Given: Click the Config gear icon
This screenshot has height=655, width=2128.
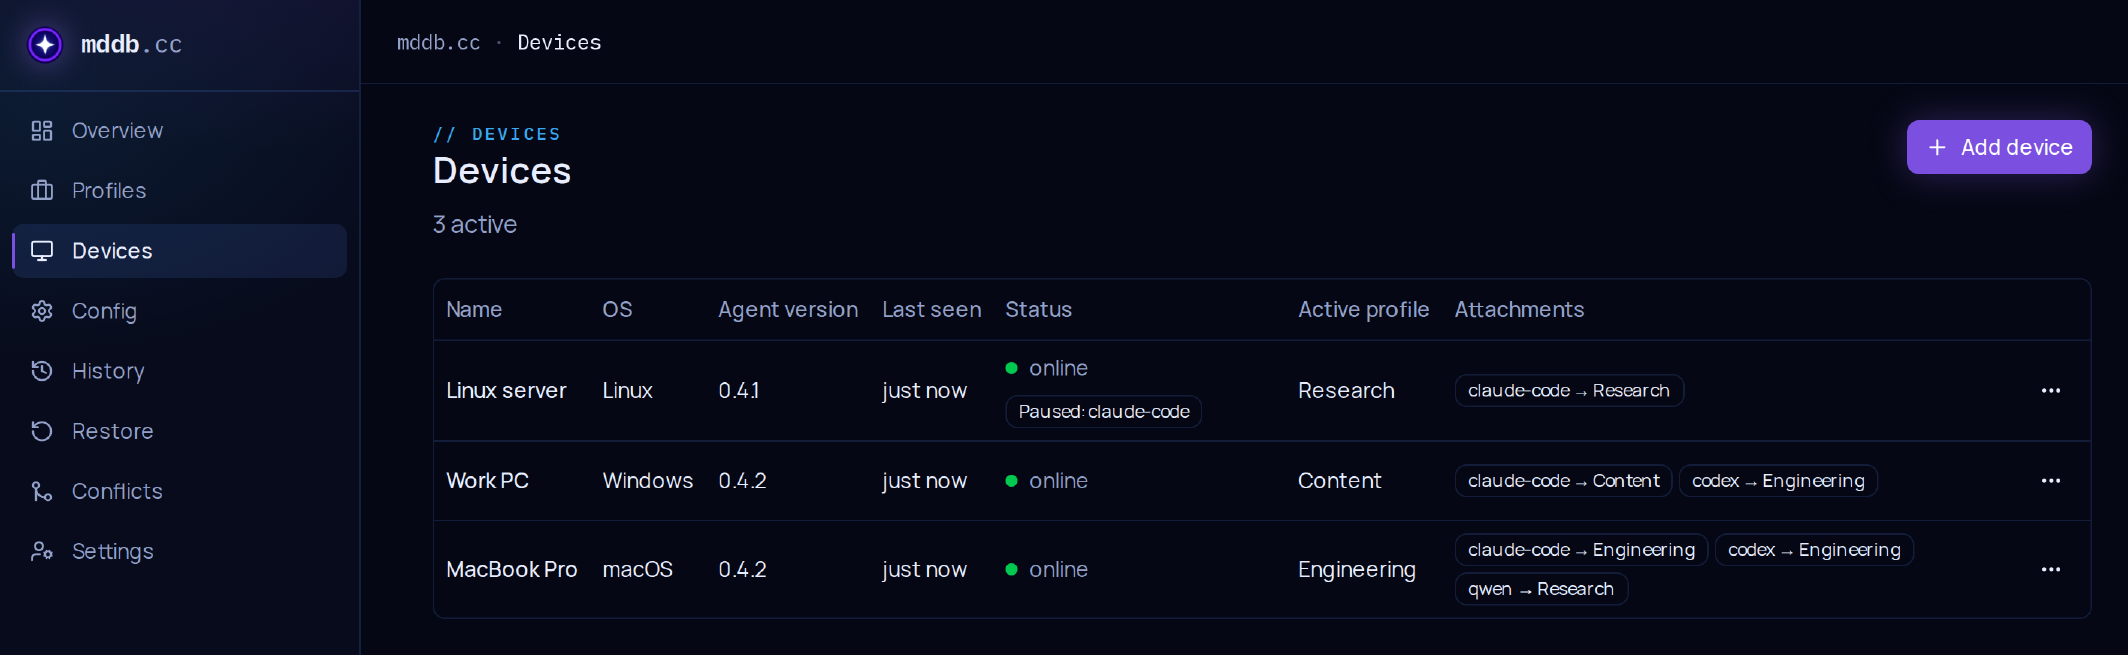Looking at the screenshot, I should [x=42, y=311].
